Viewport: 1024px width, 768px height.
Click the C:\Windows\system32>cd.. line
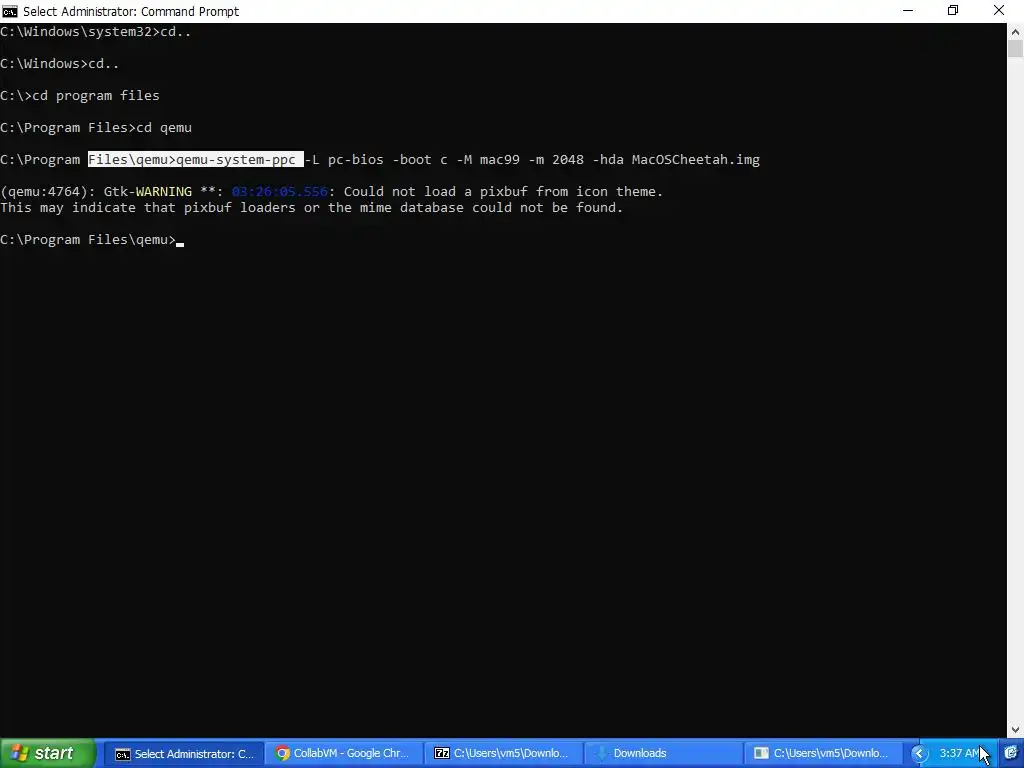click(x=95, y=31)
